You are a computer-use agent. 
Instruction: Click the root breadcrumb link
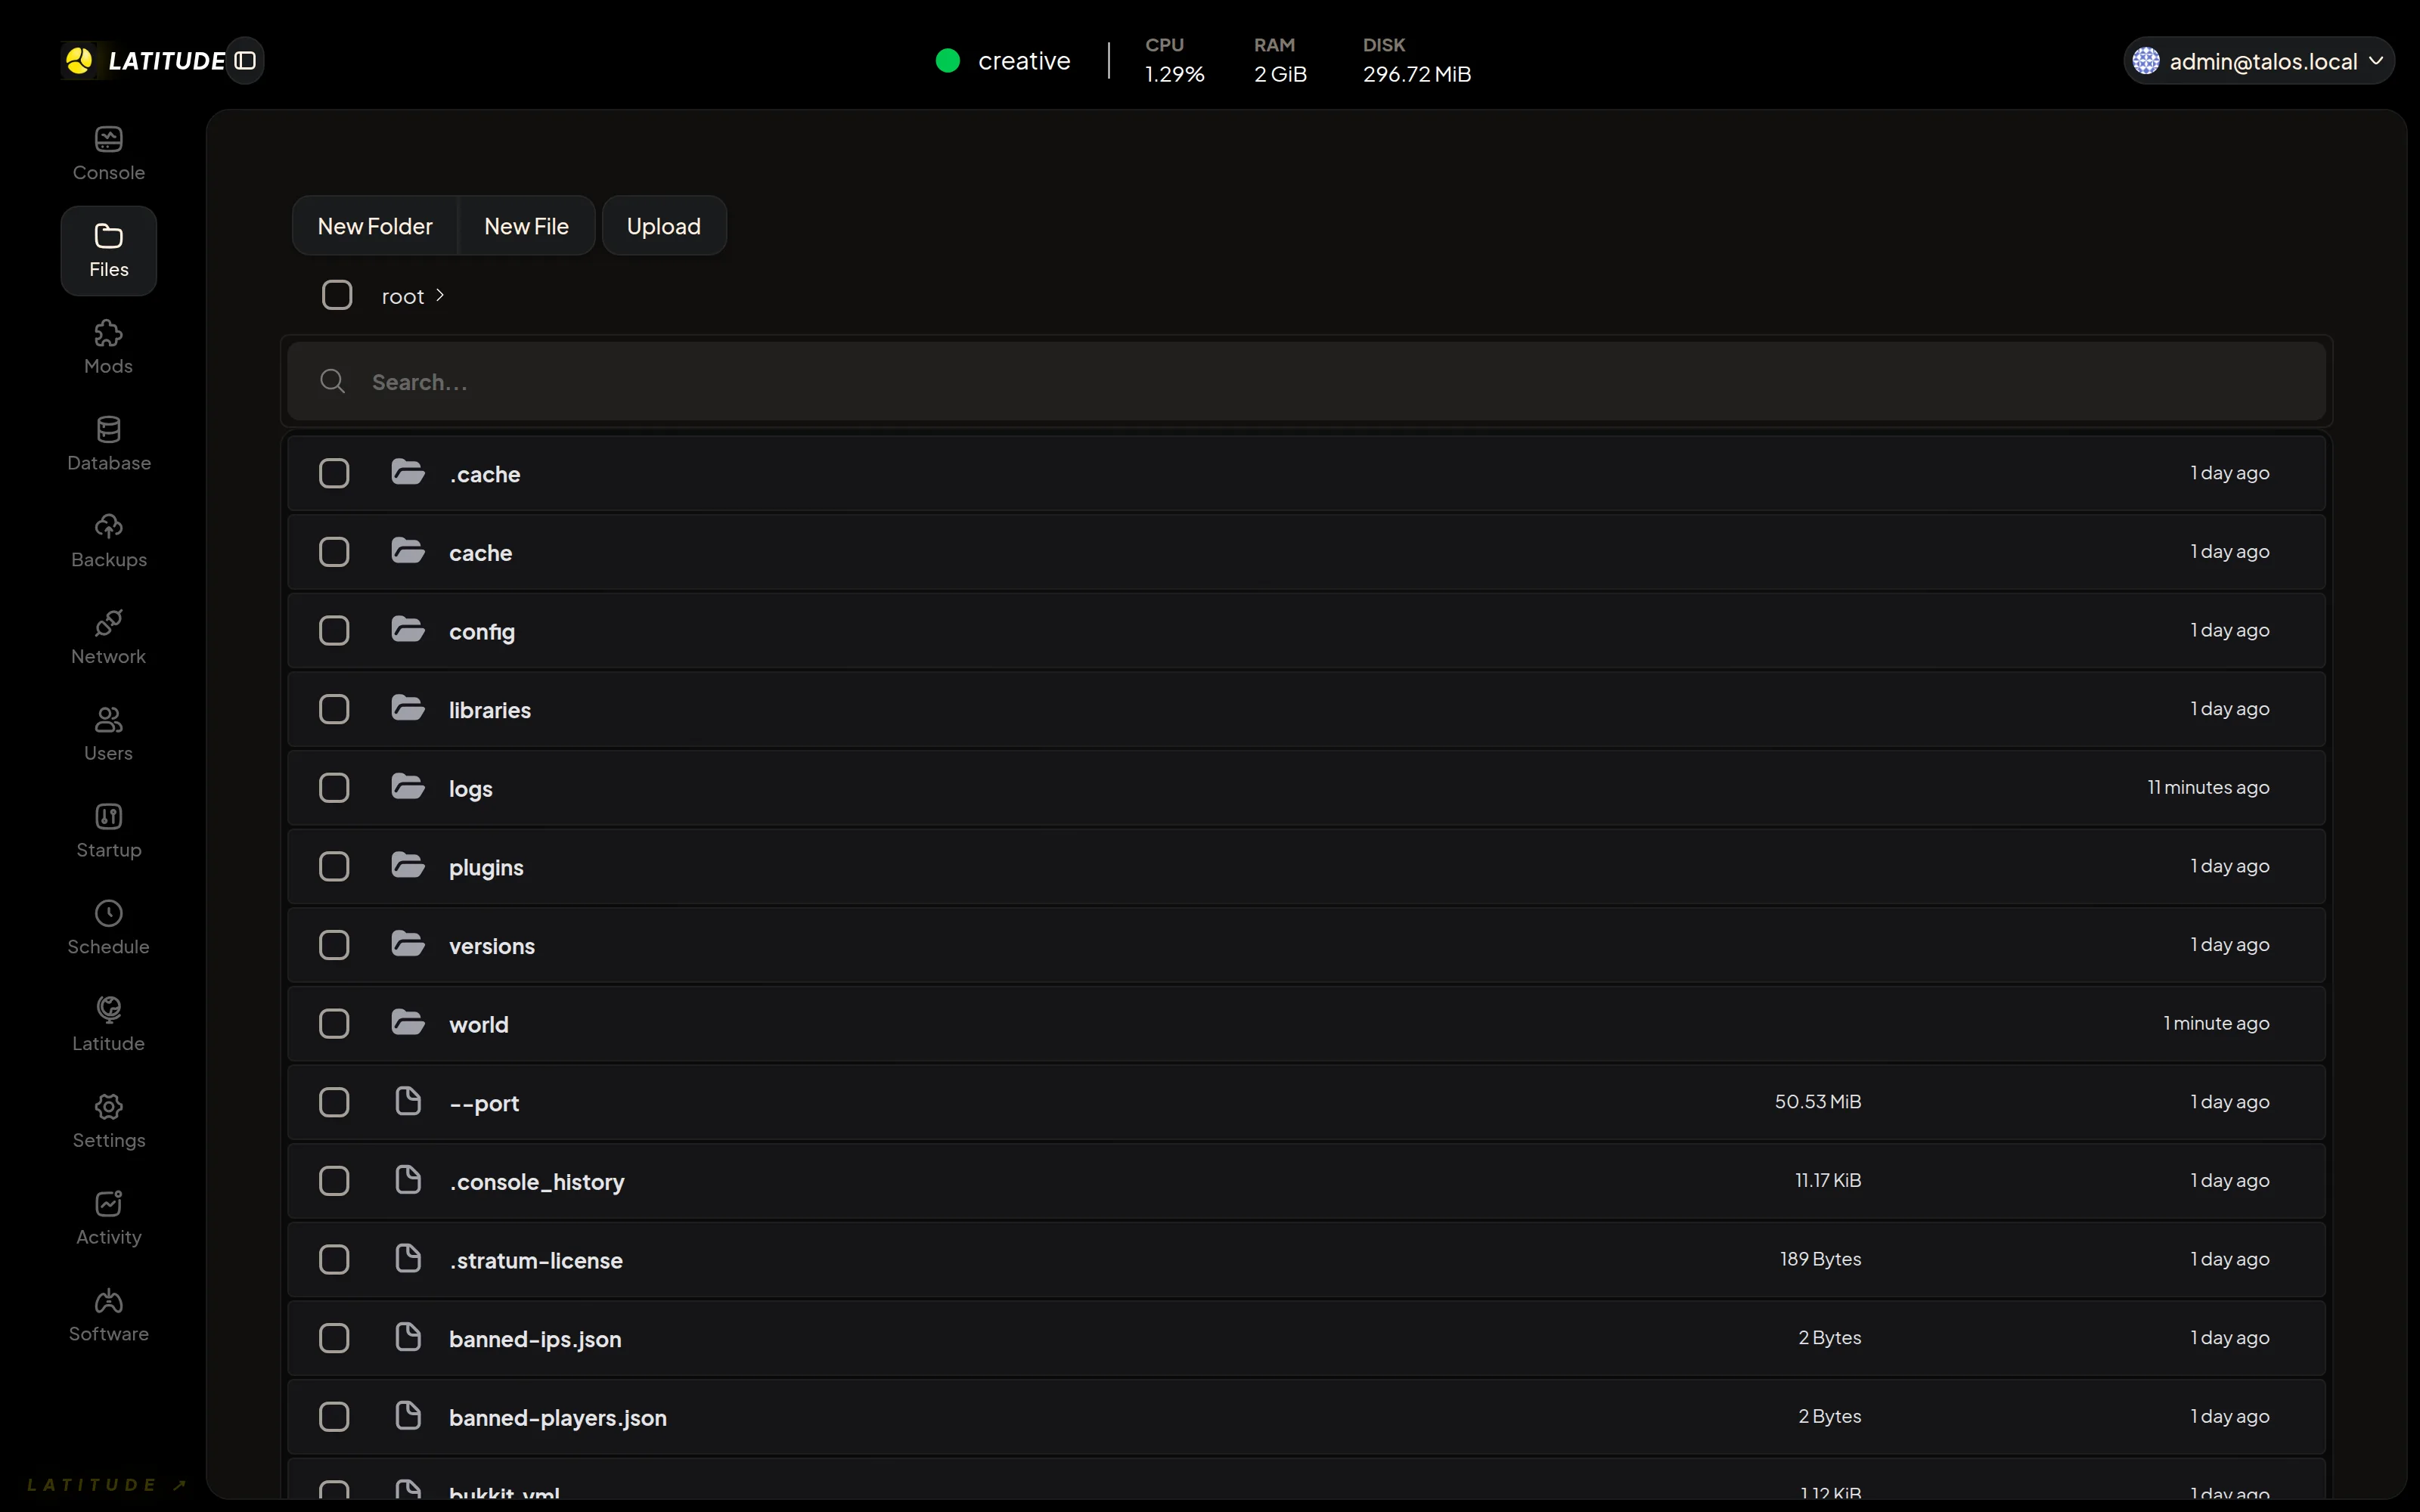point(403,296)
